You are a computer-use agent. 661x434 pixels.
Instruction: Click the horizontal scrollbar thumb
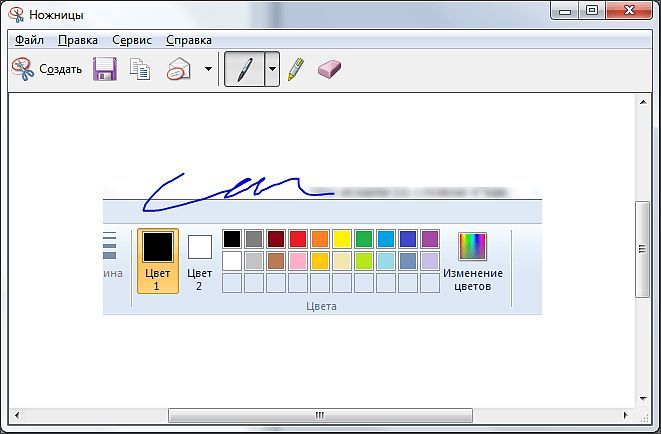pyautogui.click(x=320, y=415)
